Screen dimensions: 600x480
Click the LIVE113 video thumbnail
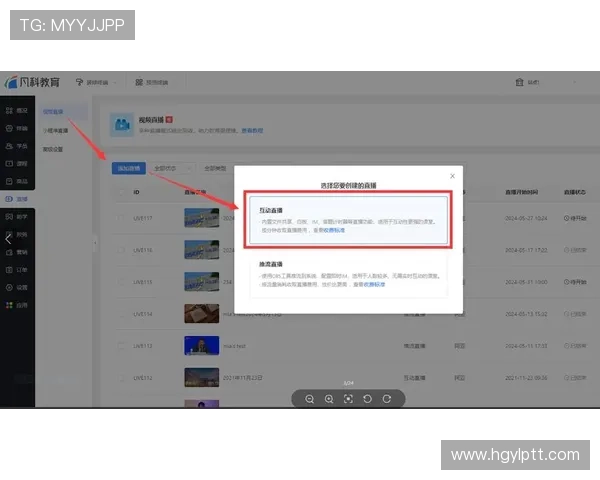click(x=201, y=345)
